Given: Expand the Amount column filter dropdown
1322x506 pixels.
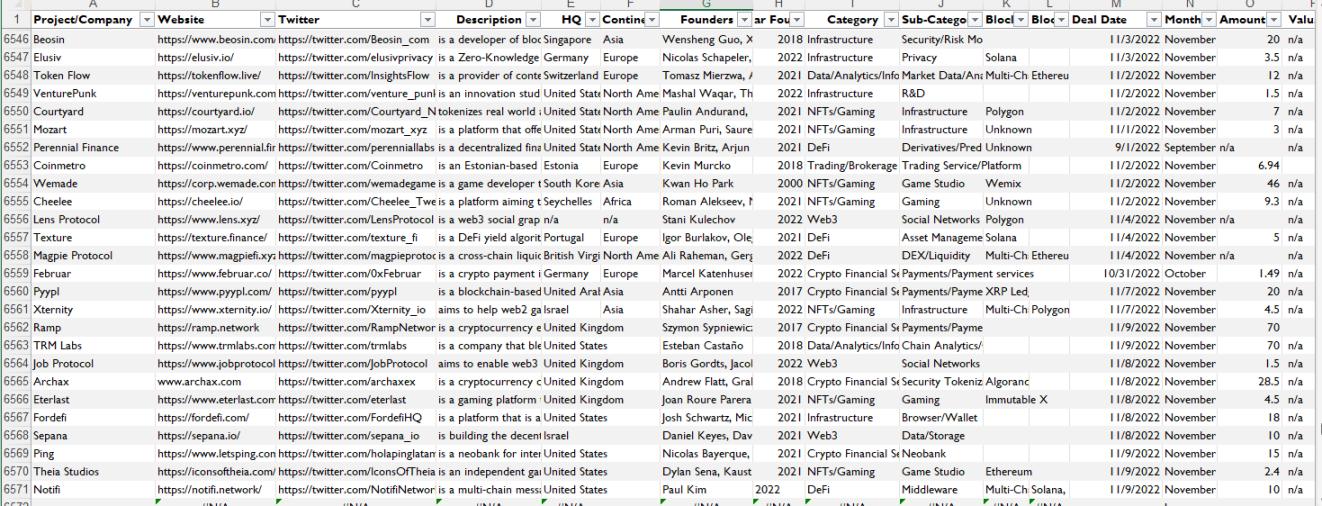Looking at the screenshot, I should pos(1275,20).
